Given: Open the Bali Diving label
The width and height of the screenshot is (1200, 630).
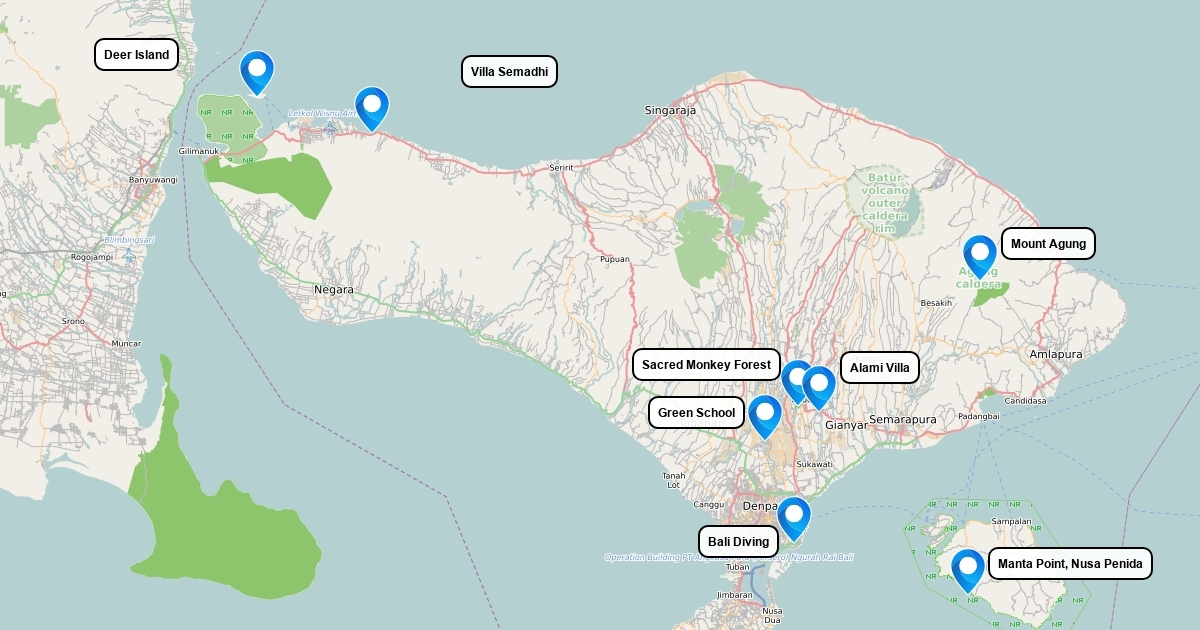Looking at the screenshot, I should tap(738, 542).
